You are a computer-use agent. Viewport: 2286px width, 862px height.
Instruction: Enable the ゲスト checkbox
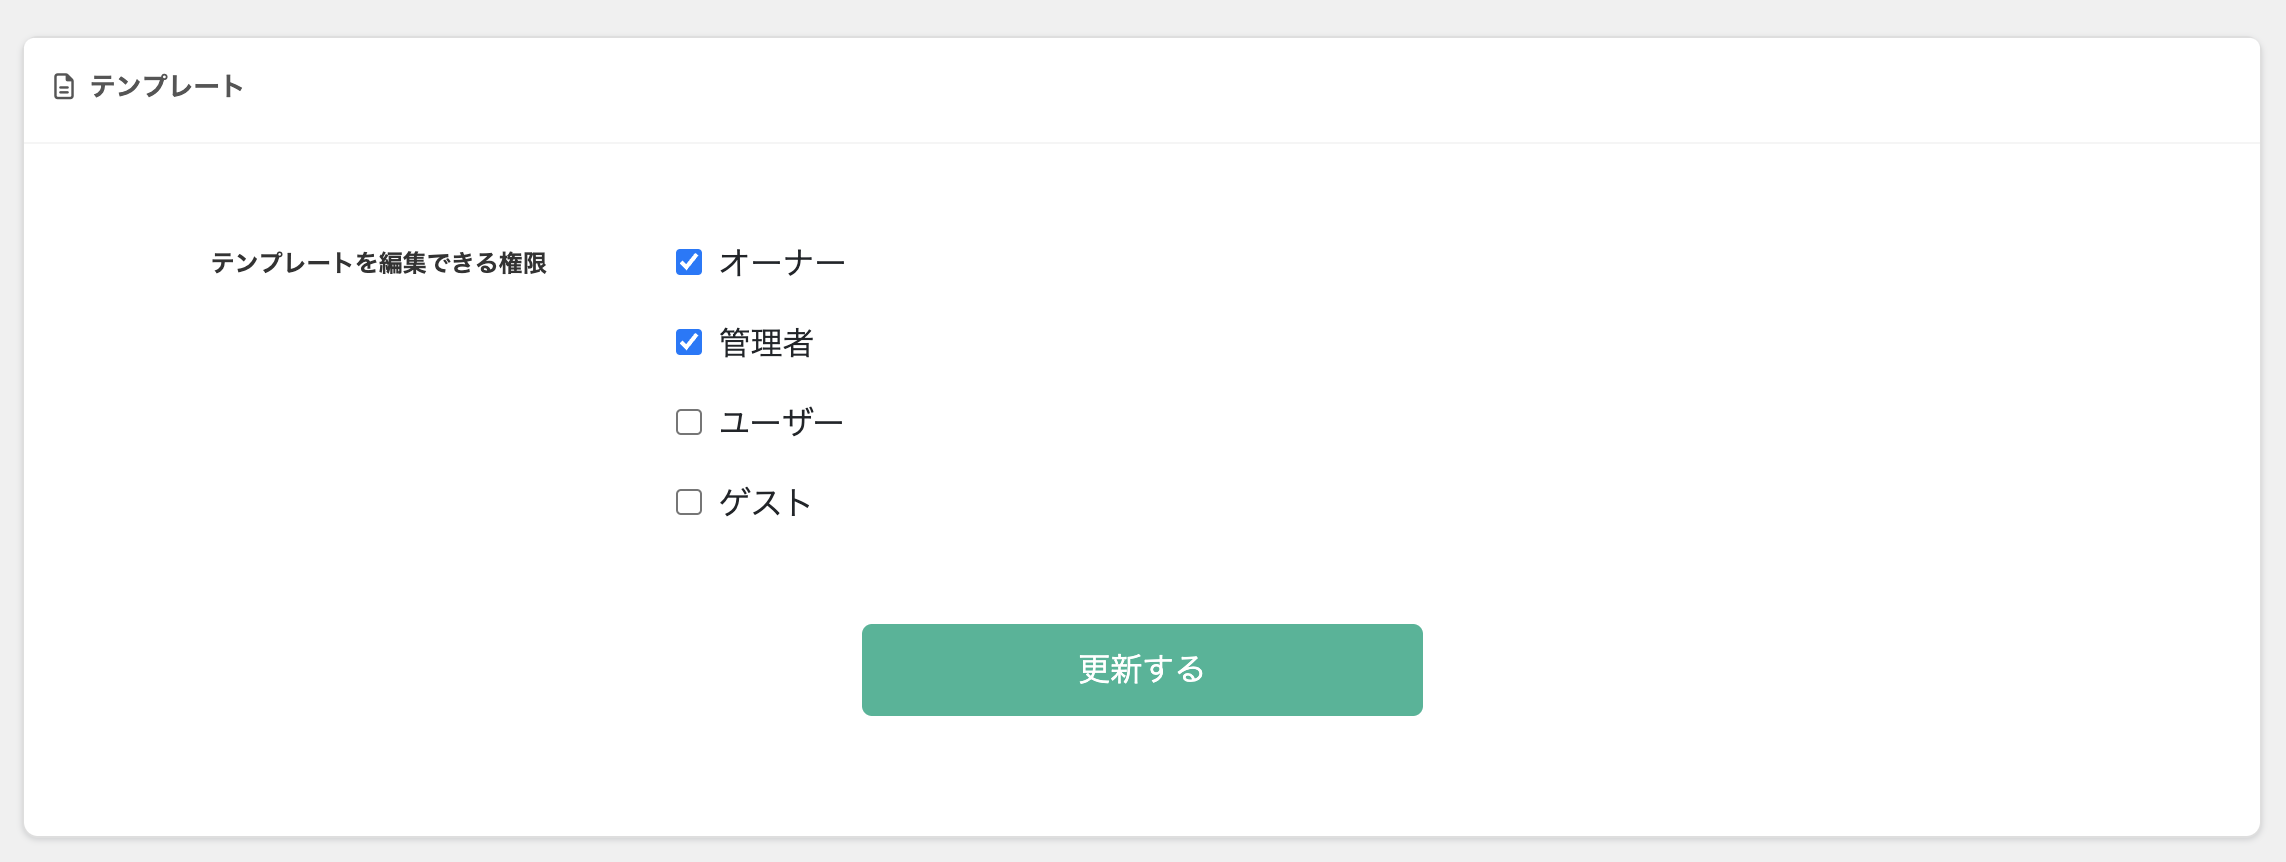pyautogui.click(x=689, y=502)
